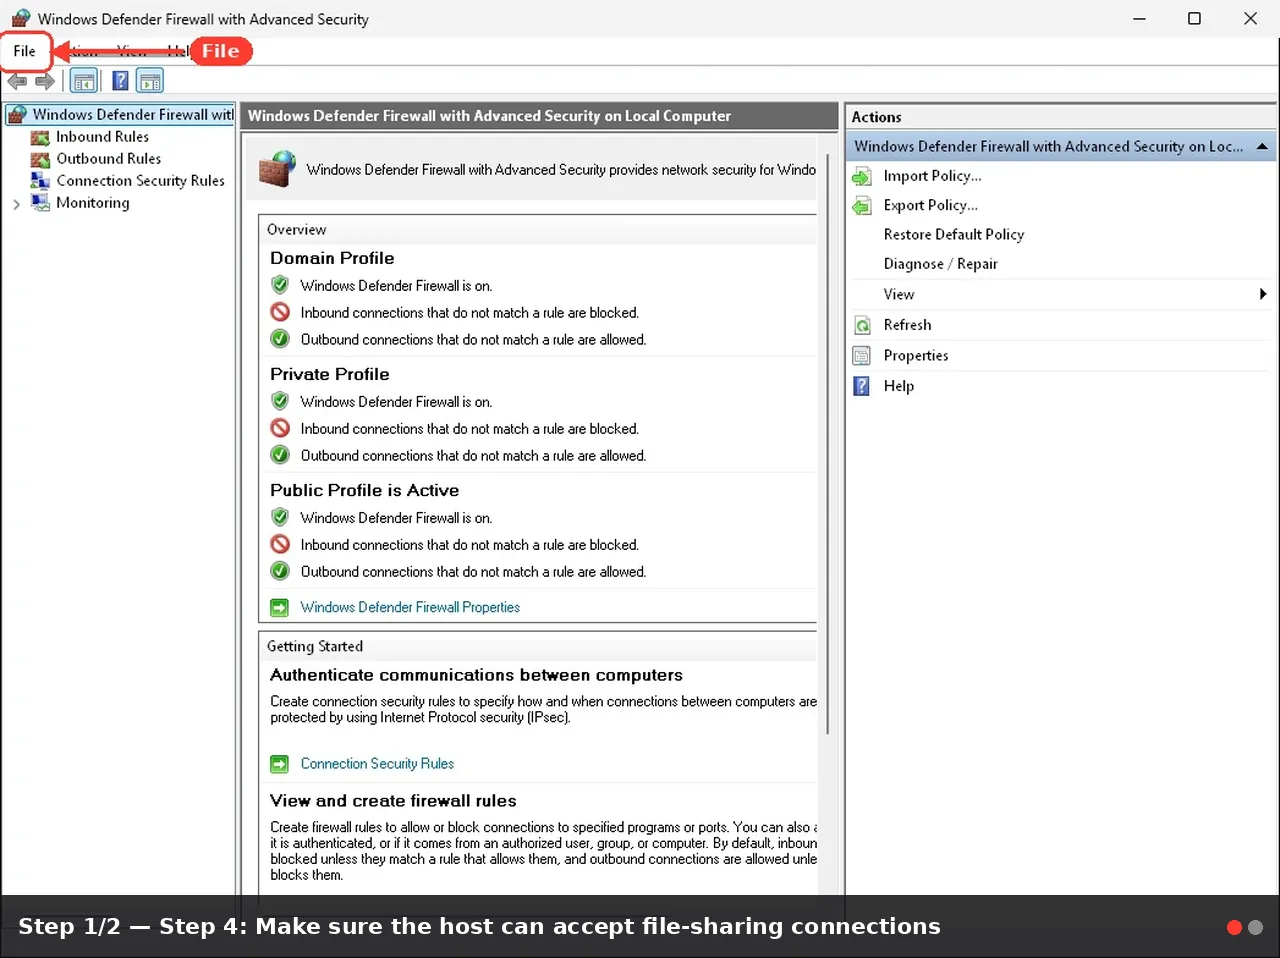Click the blocked inbound connections line under Private Profile
This screenshot has height=958, width=1280.
[x=470, y=429]
